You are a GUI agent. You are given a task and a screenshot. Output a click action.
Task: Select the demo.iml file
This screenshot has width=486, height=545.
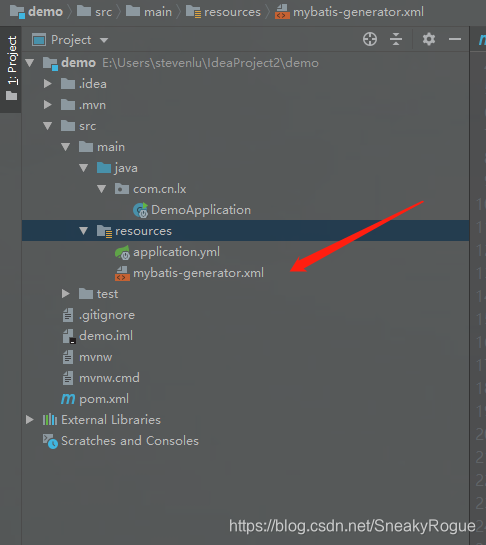pyautogui.click(x=106, y=336)
